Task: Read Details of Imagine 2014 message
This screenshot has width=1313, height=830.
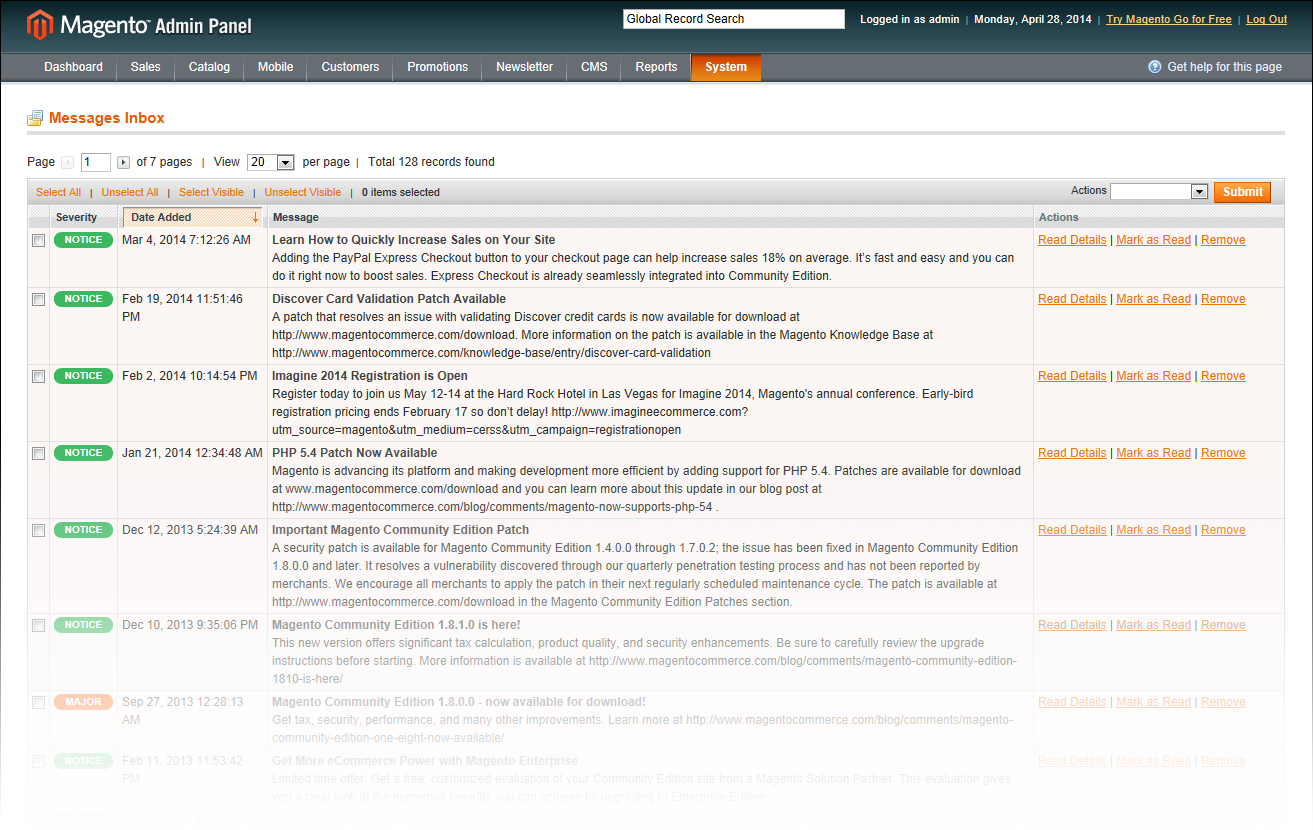Action: 1072,376
